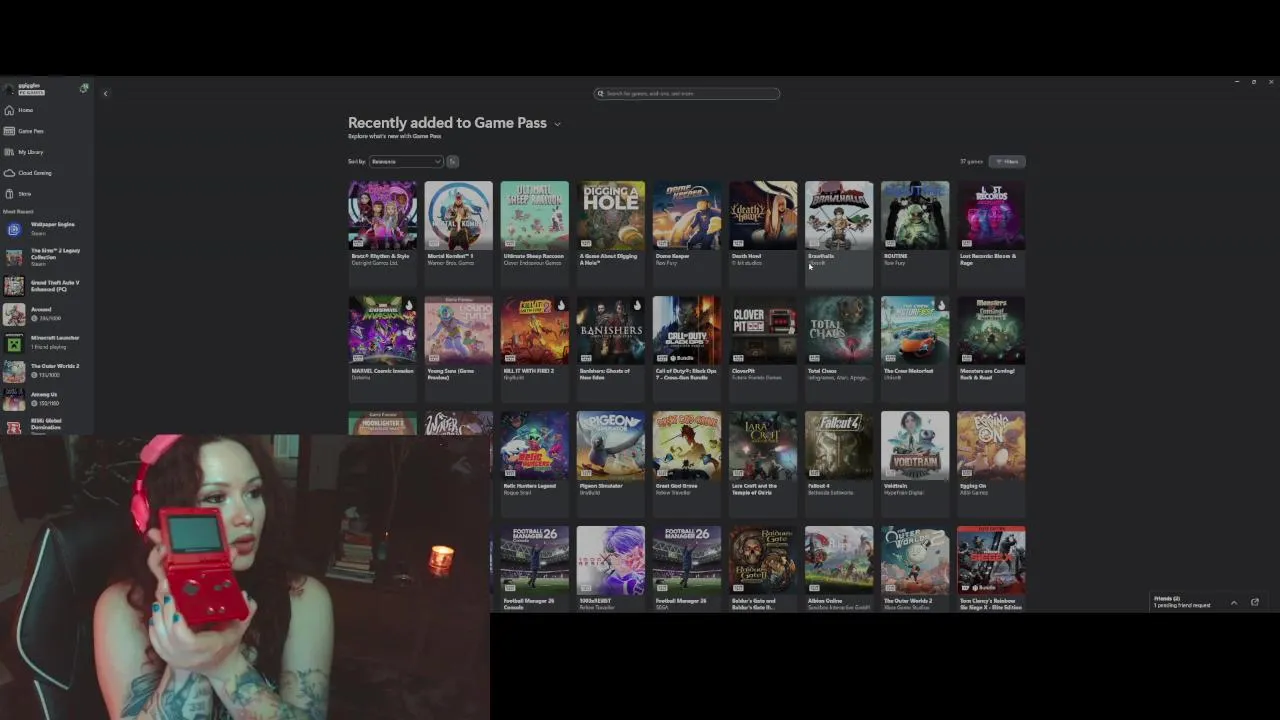This screenshot has width=1280, height=720.
Task: Open the profile avatar at top left
Action: point(9,89)
